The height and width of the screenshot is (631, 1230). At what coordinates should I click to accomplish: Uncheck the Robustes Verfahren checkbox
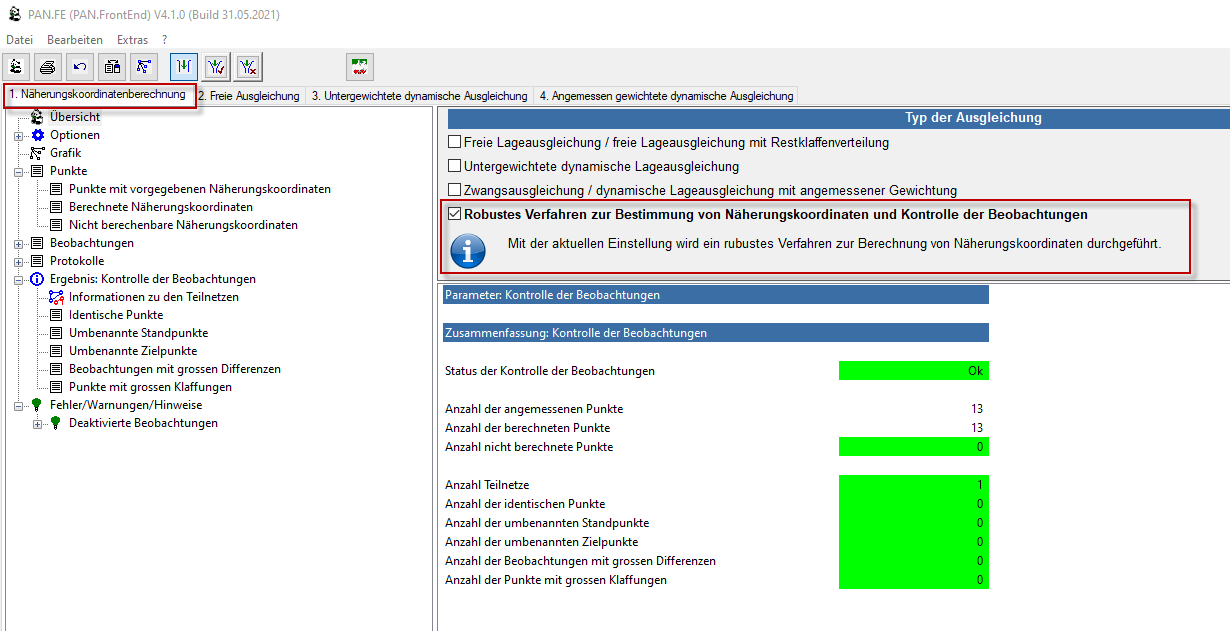[x=455, y=214]
